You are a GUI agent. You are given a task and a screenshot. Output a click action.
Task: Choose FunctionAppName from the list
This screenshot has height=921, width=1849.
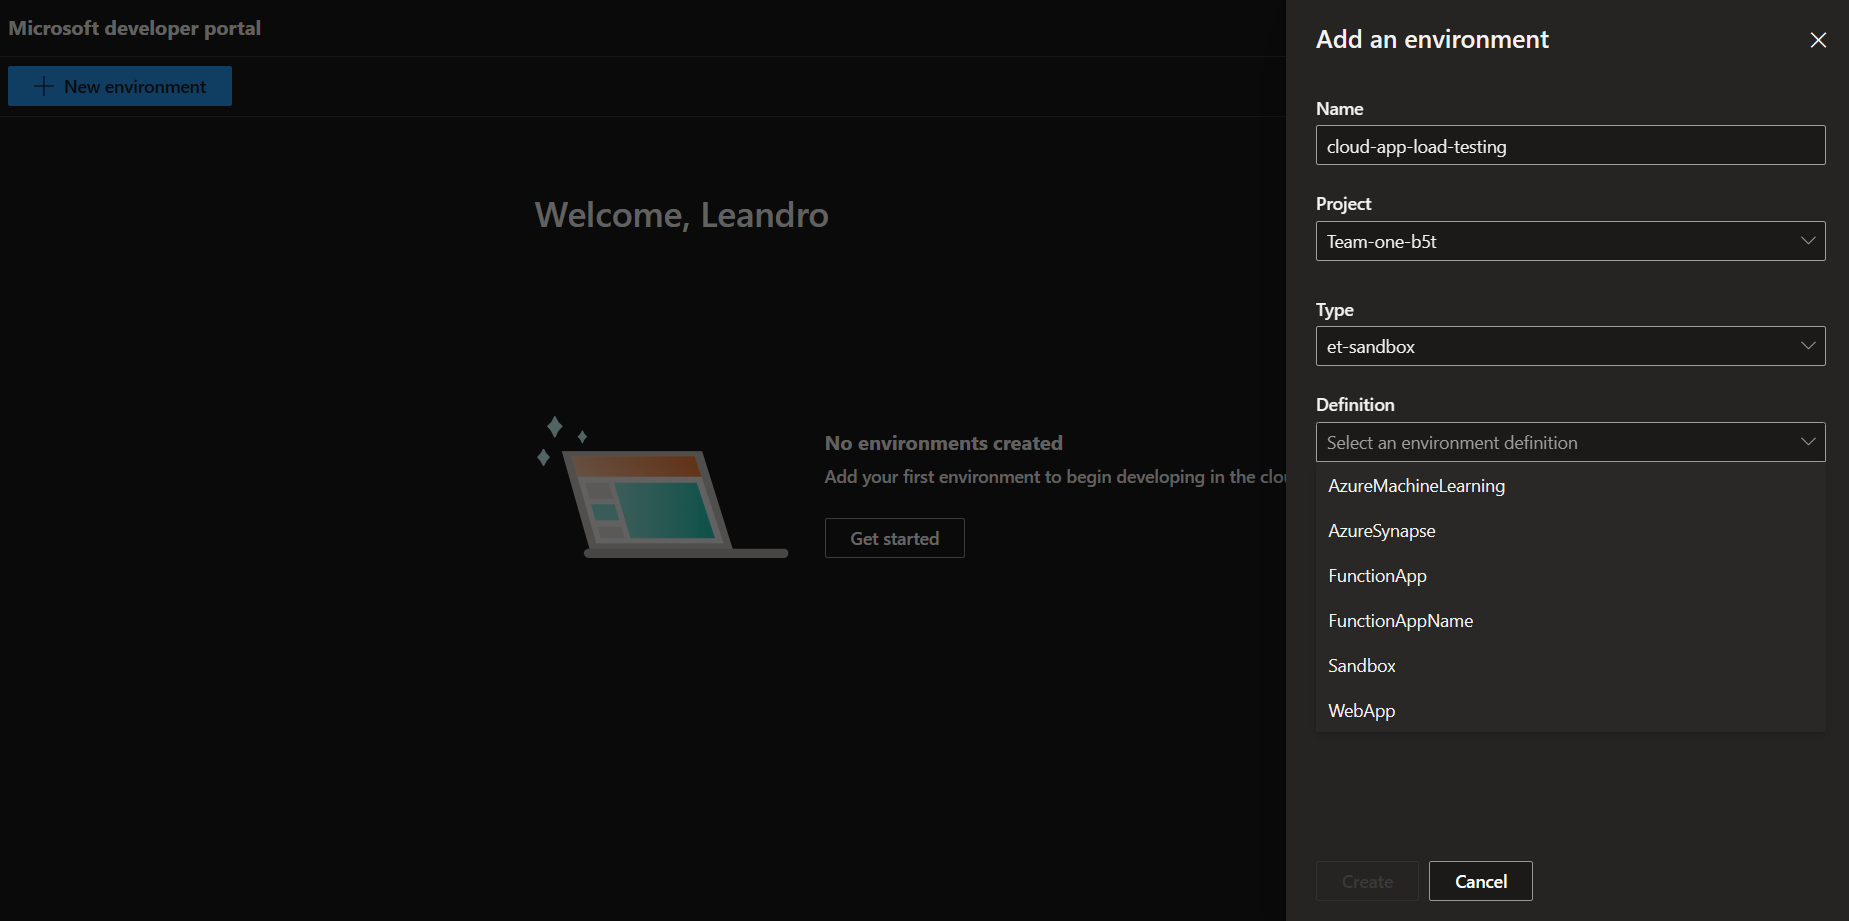point(1570,621)
